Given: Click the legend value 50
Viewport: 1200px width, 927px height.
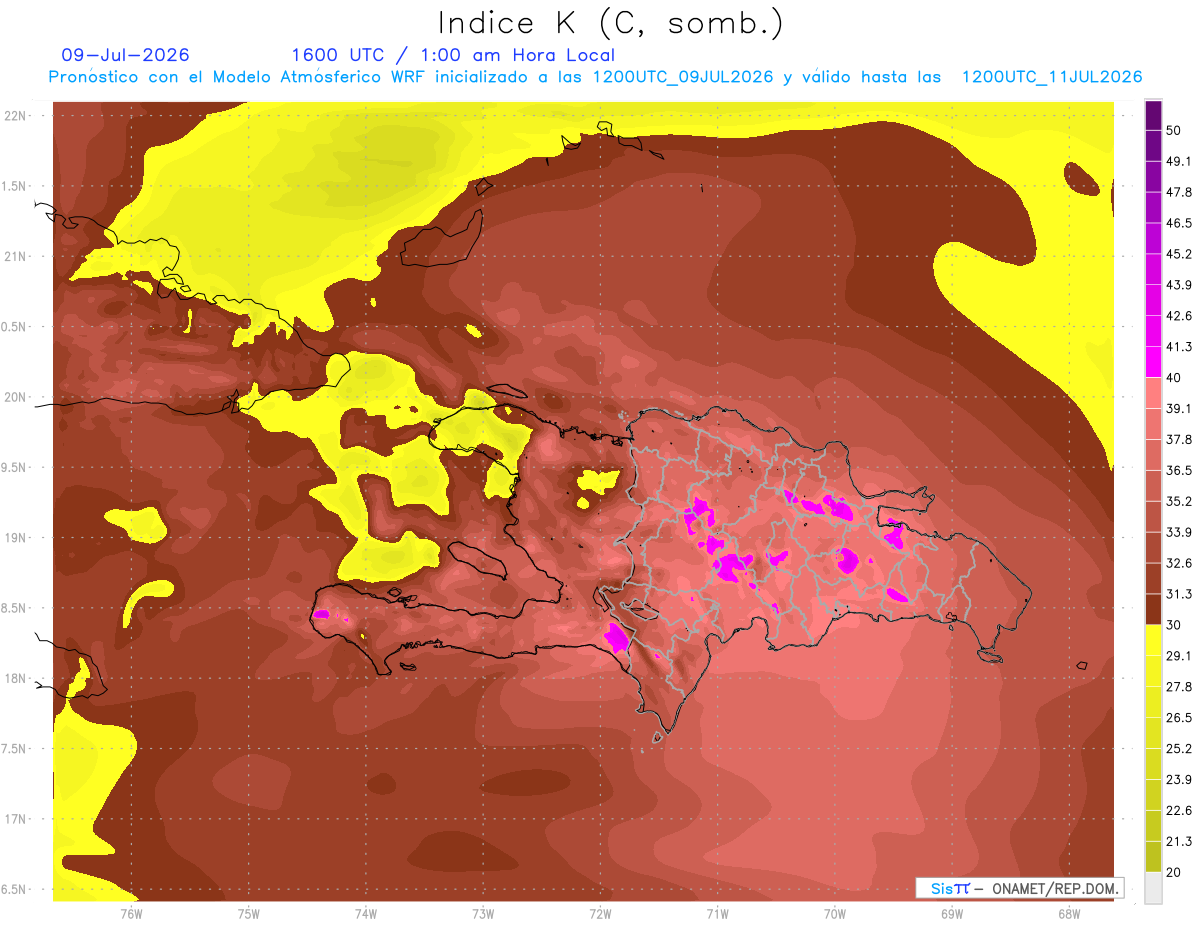Looking at the screenshot, I should (x=1173, y=130).
